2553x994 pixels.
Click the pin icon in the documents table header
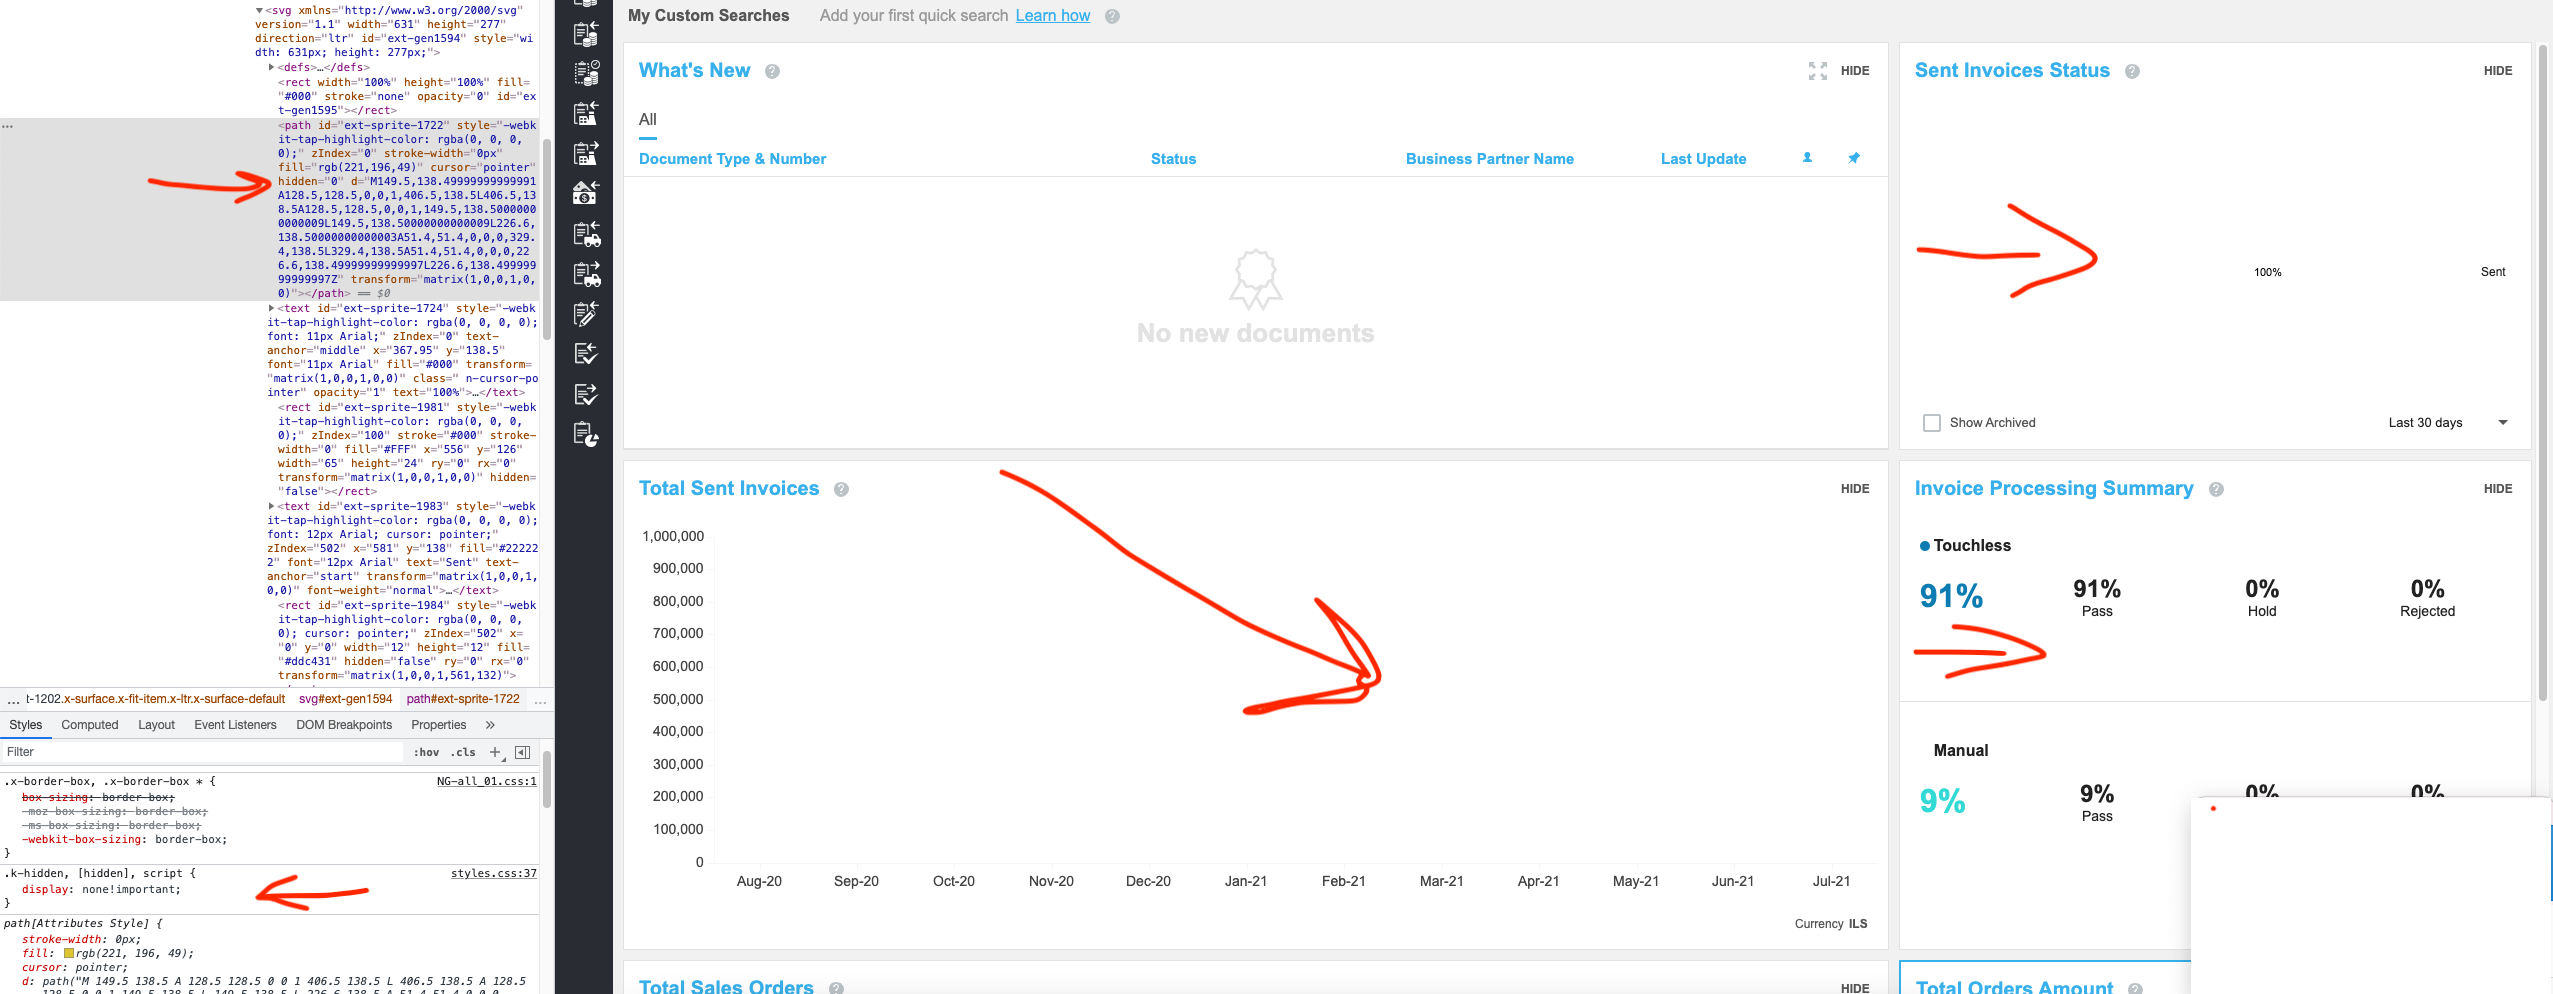click(1853, 158)
